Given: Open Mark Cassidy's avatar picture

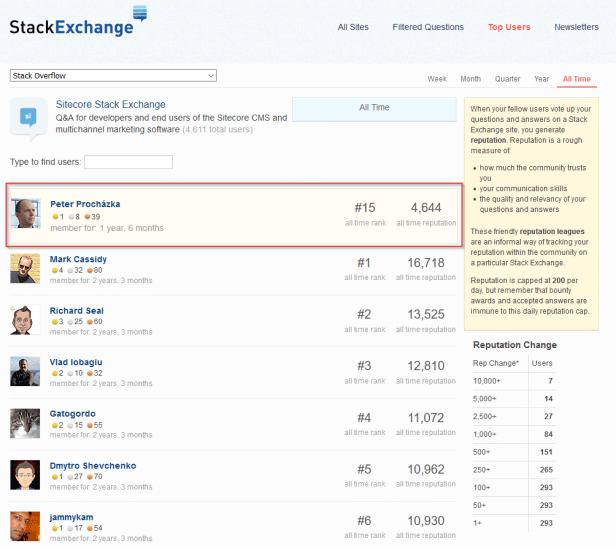Looking at the screenshot, I should (26, 268).
